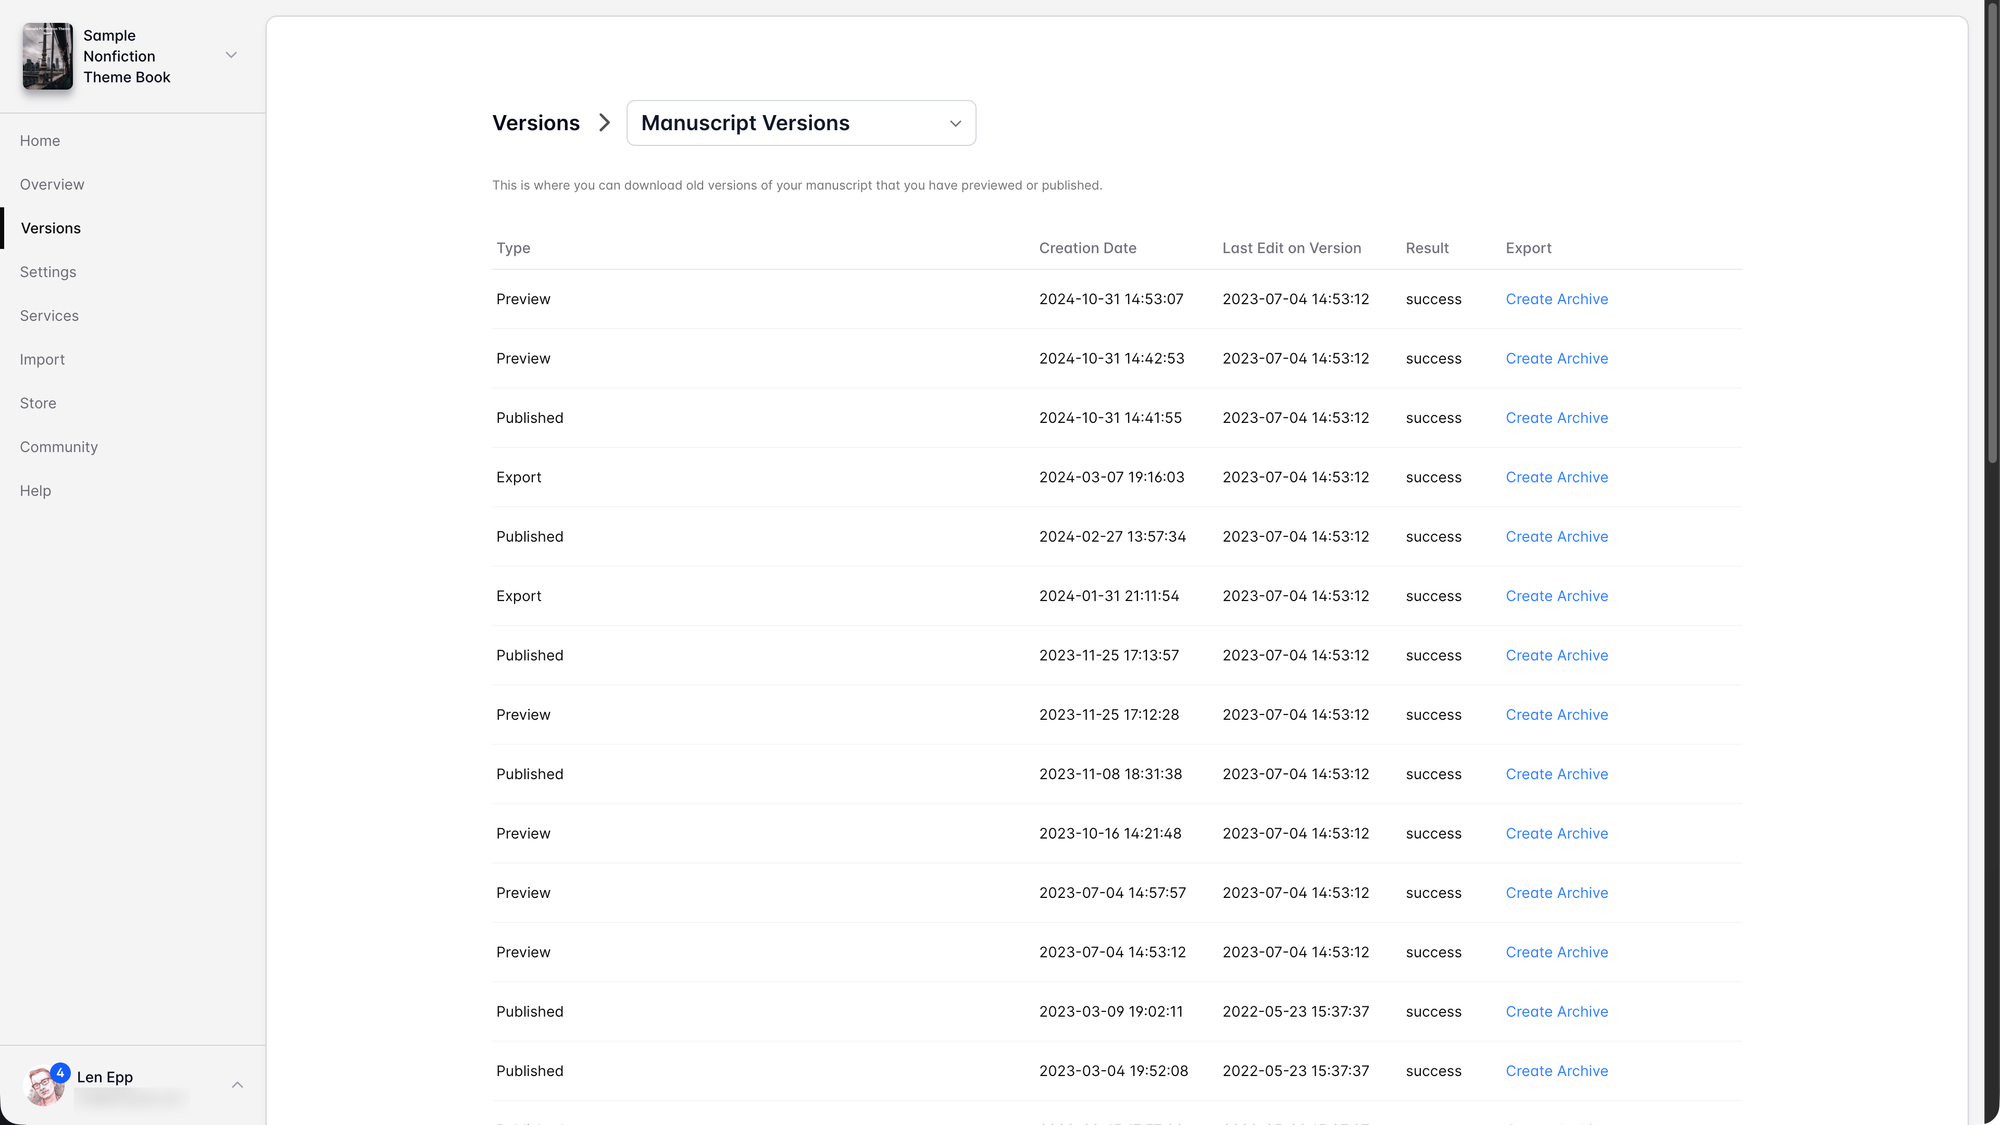Create Archive for 2024-10-31 14:53:07 preview
Screen dimensions: 2000x1125
1556,299
